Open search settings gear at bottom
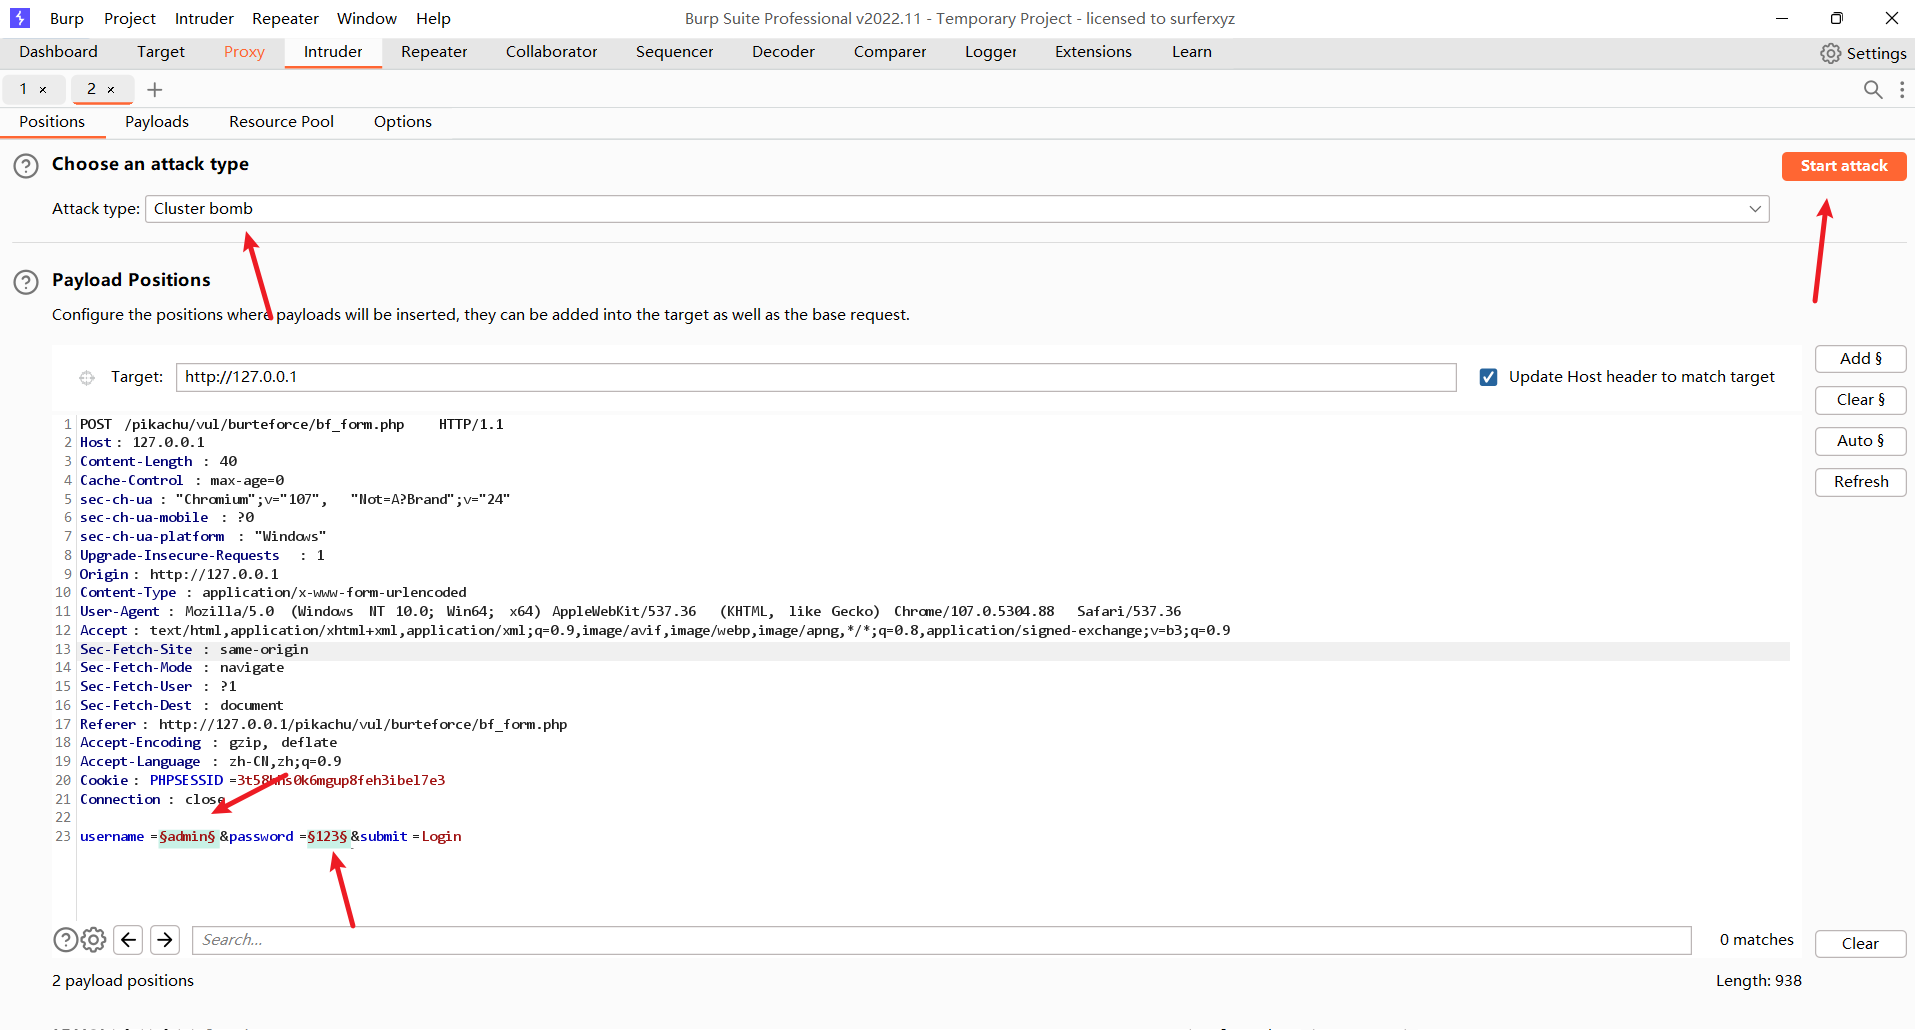Viewport: 1915px width, 1030px height. [x=93, y=940]
